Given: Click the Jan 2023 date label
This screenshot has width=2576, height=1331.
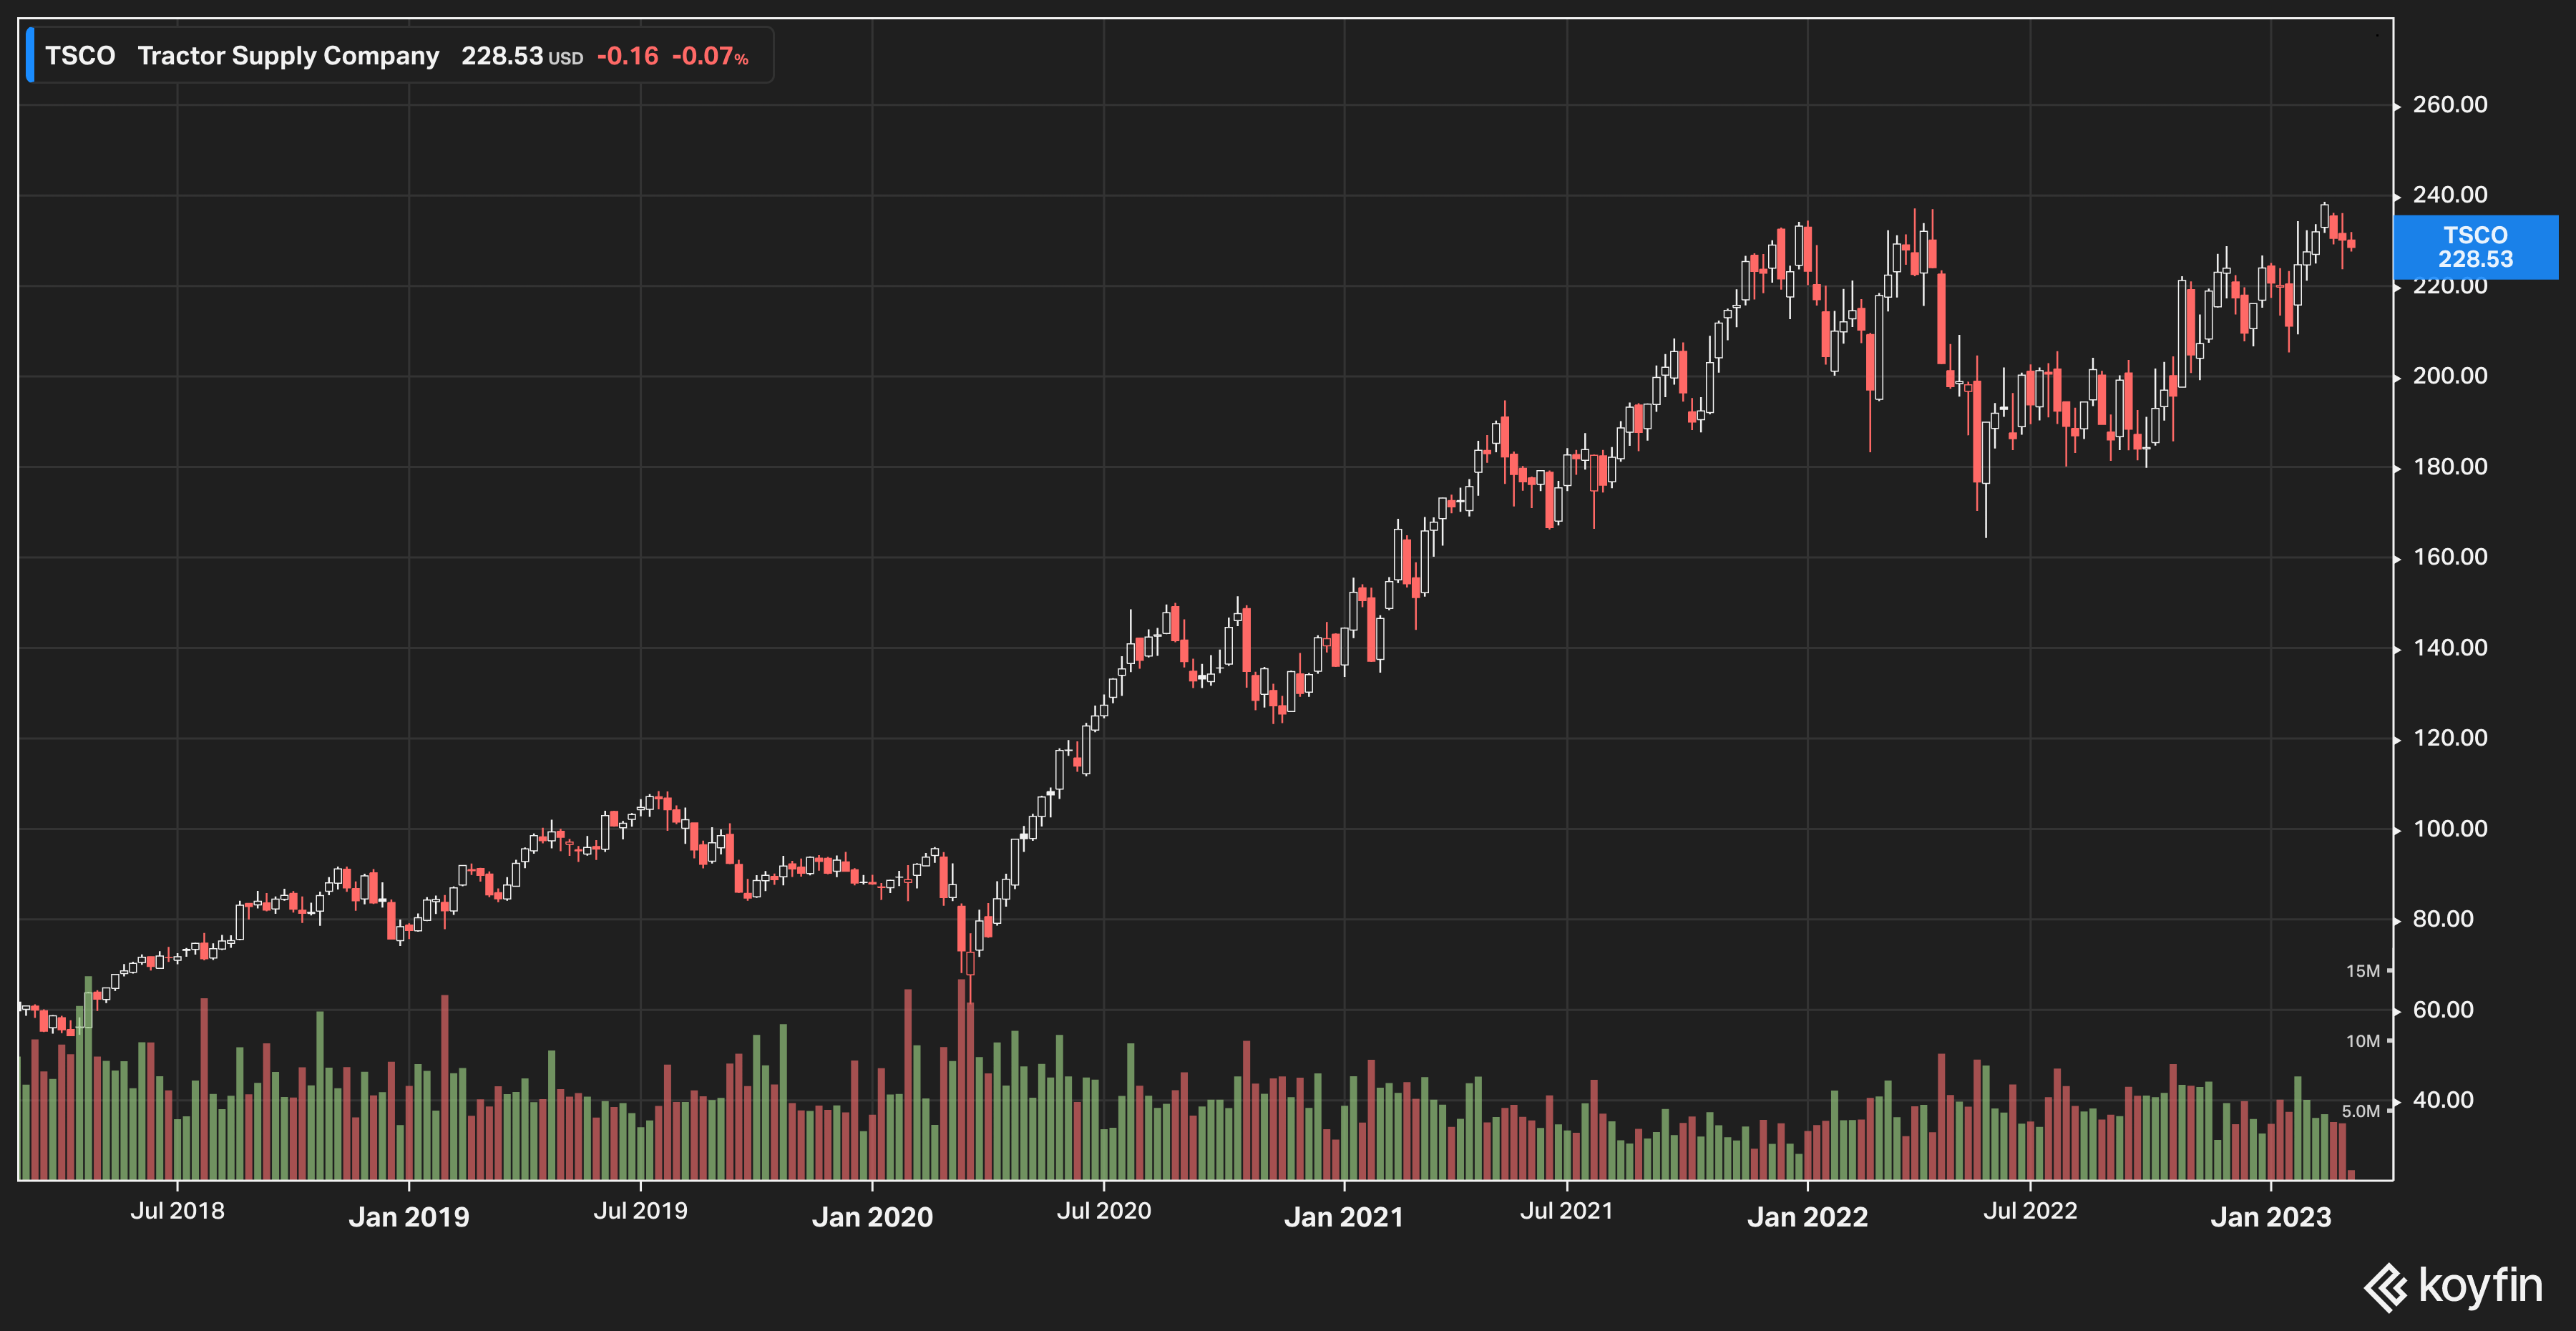Looking at the screenshot, I should click(2271, 1217).
